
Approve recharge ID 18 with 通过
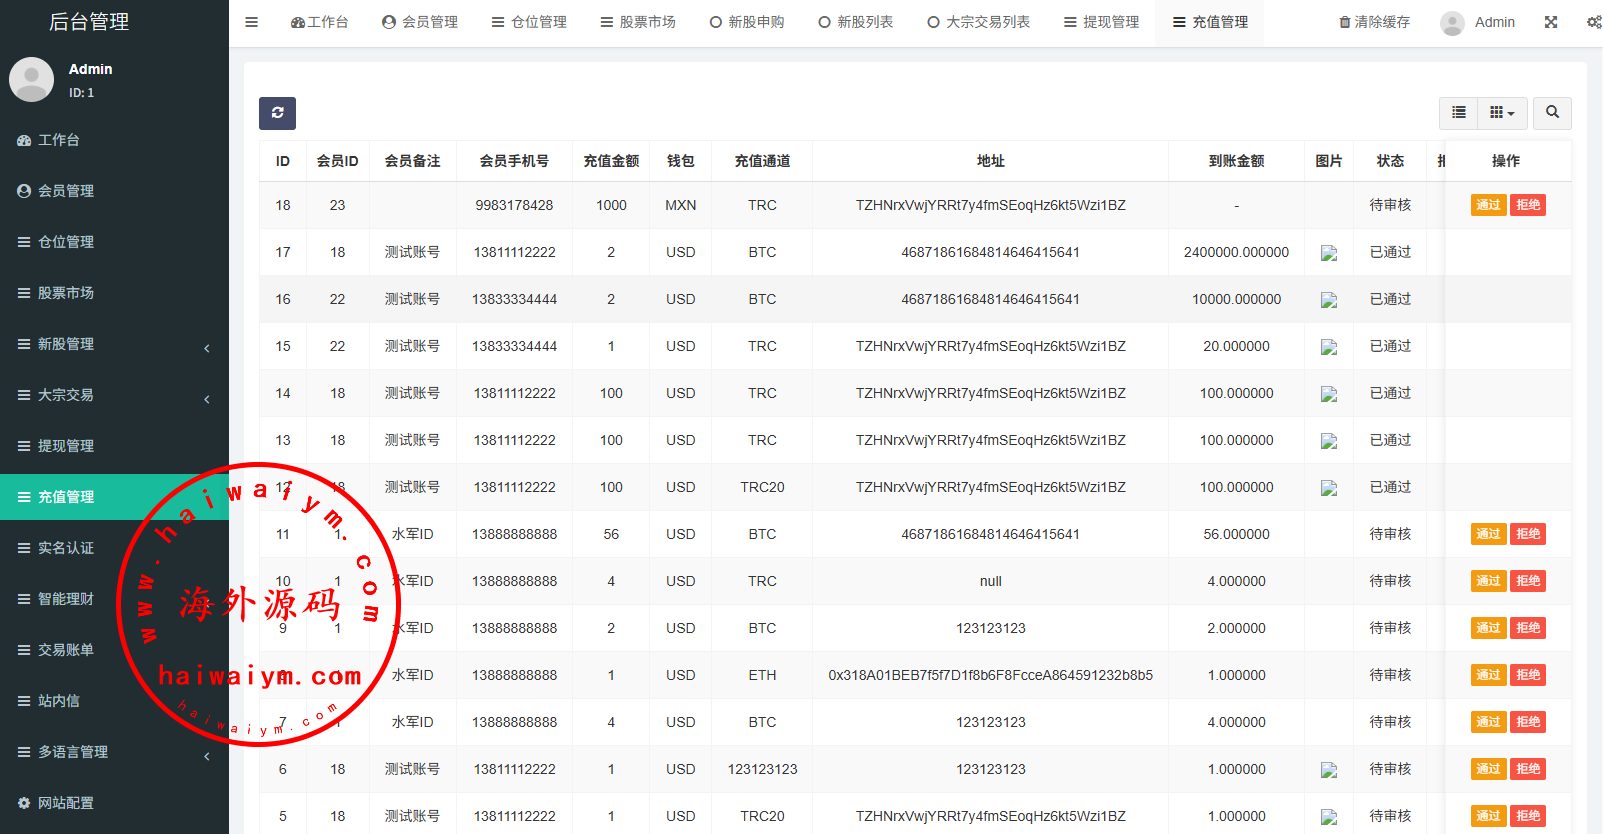tap(1488, 205)
